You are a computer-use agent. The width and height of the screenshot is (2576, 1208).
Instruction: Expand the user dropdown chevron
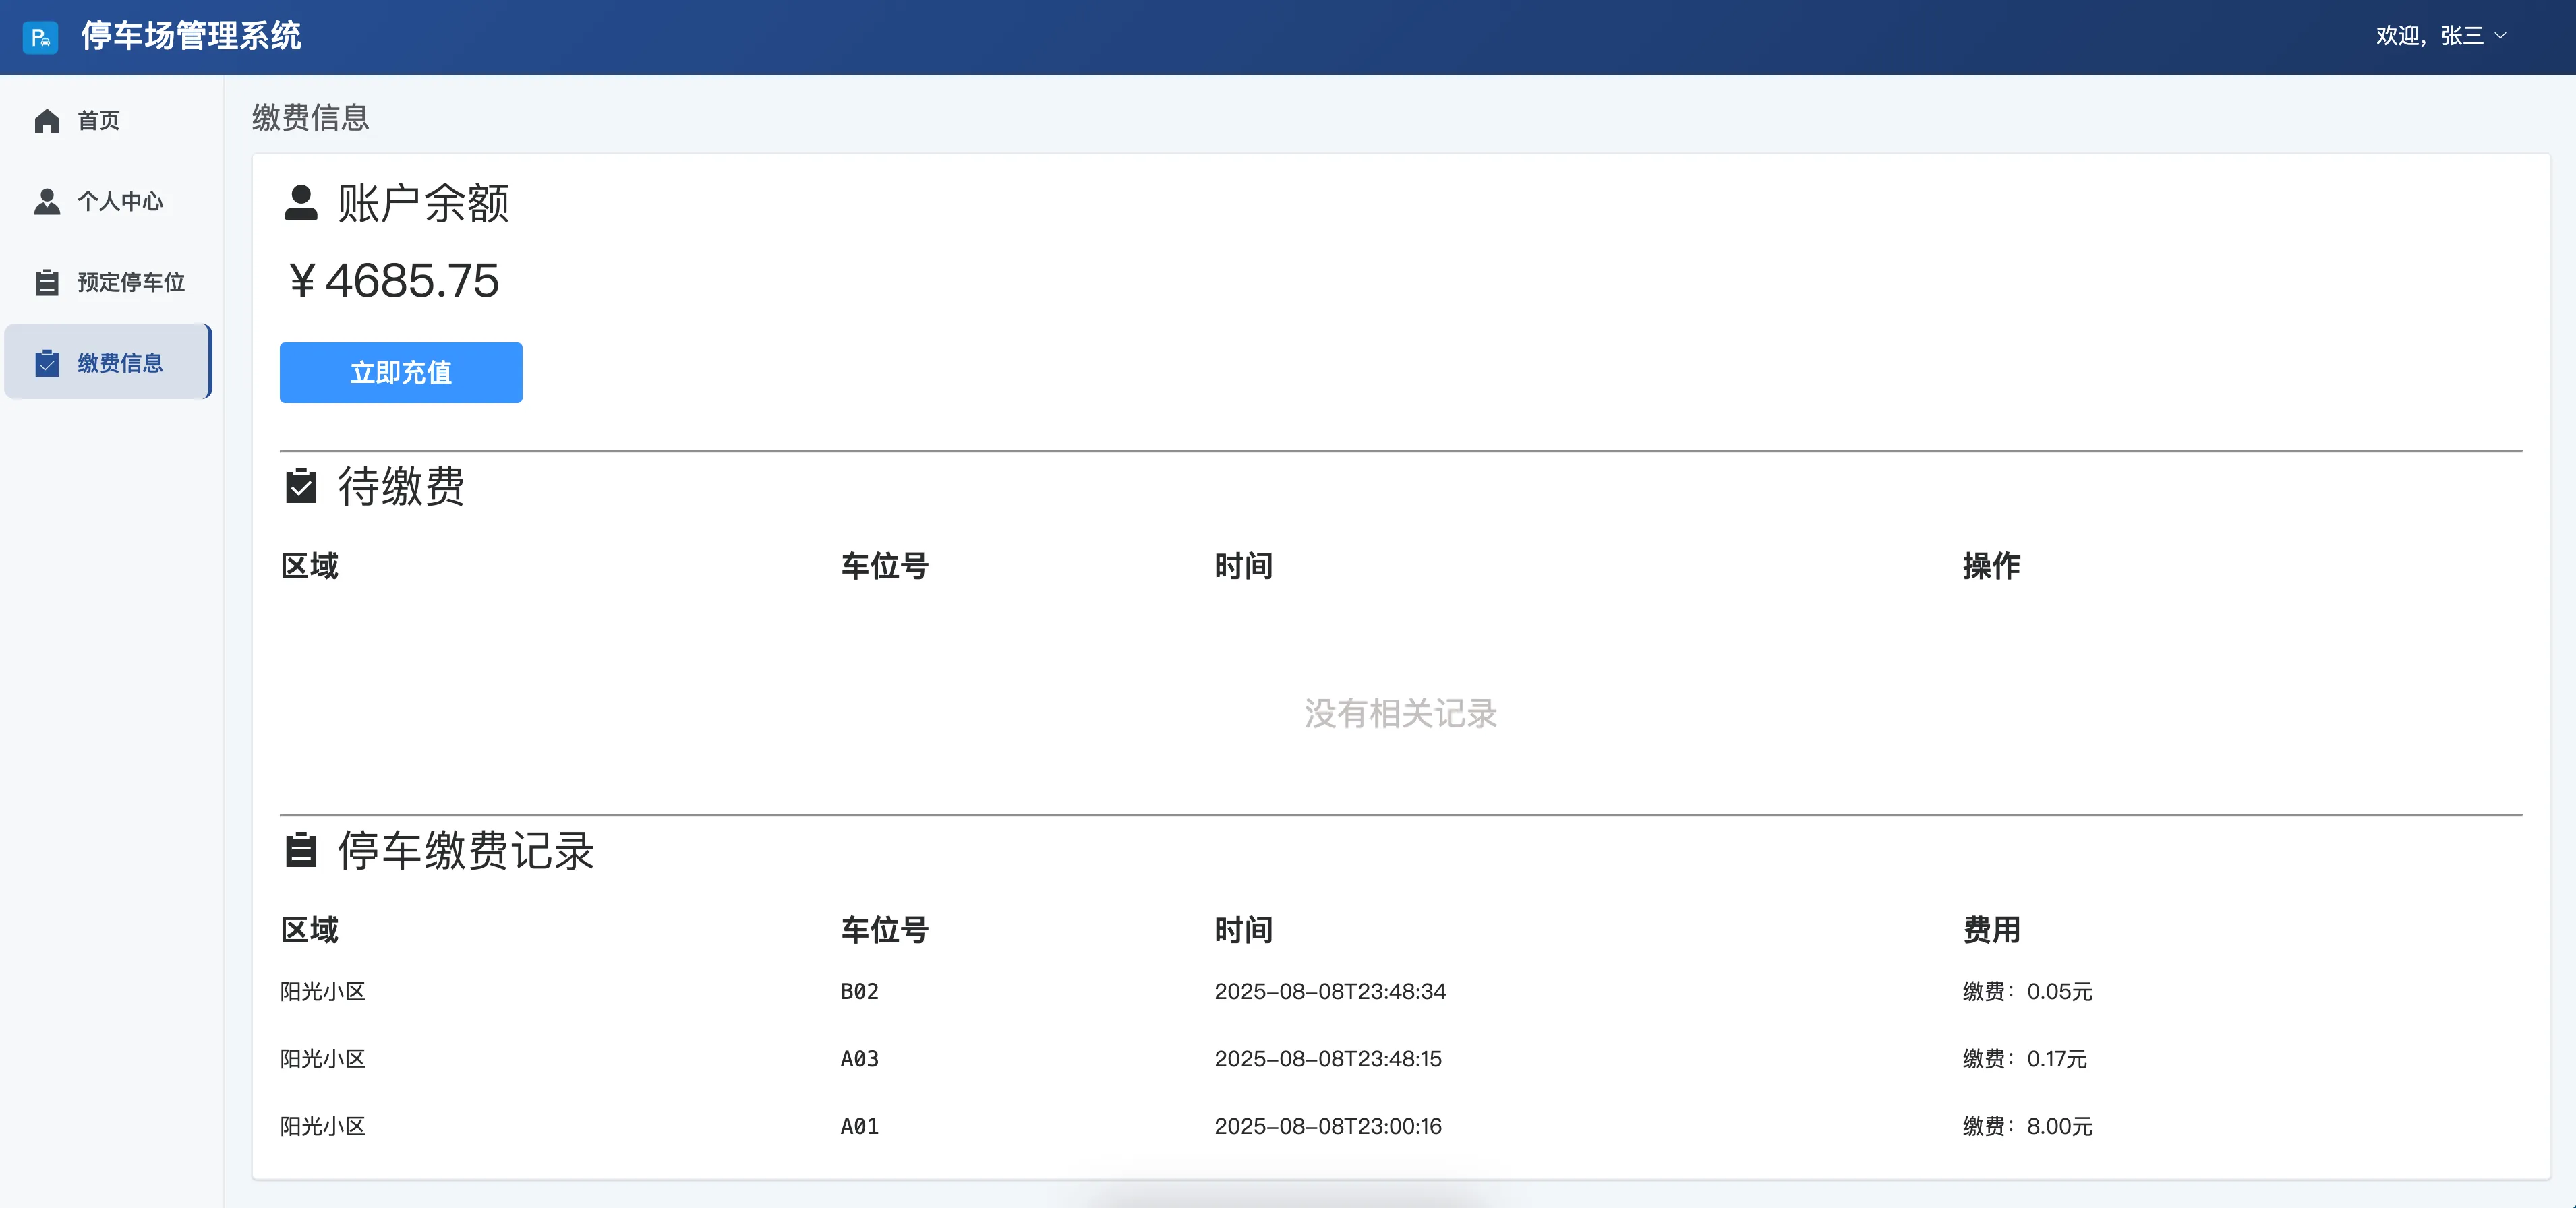2501,36
